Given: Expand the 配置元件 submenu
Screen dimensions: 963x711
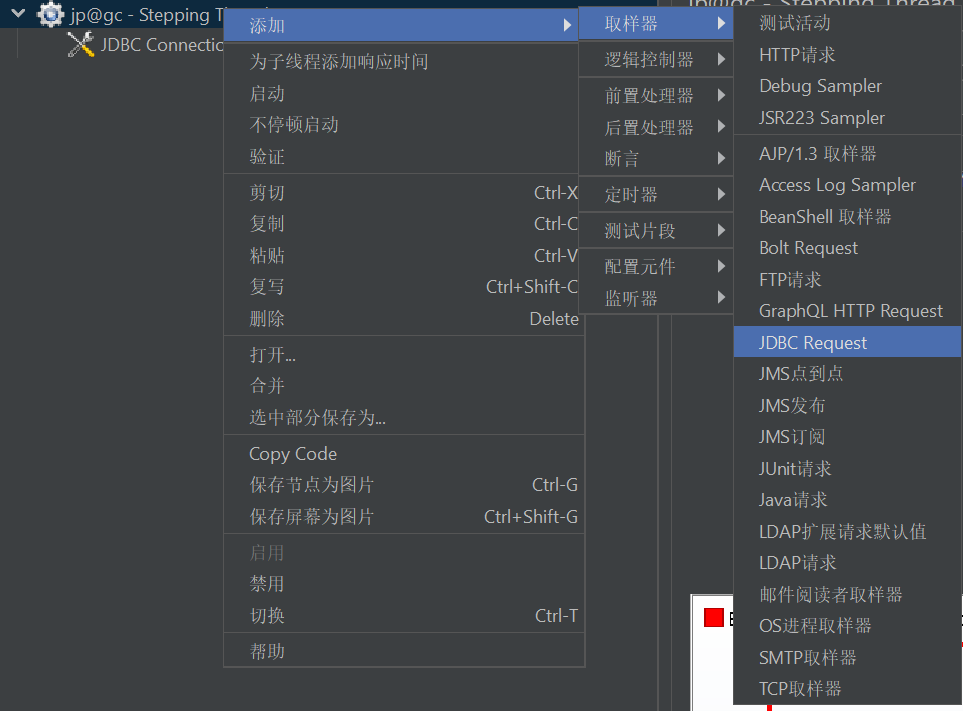Looking at the screenshot, I should click(656, 266).
